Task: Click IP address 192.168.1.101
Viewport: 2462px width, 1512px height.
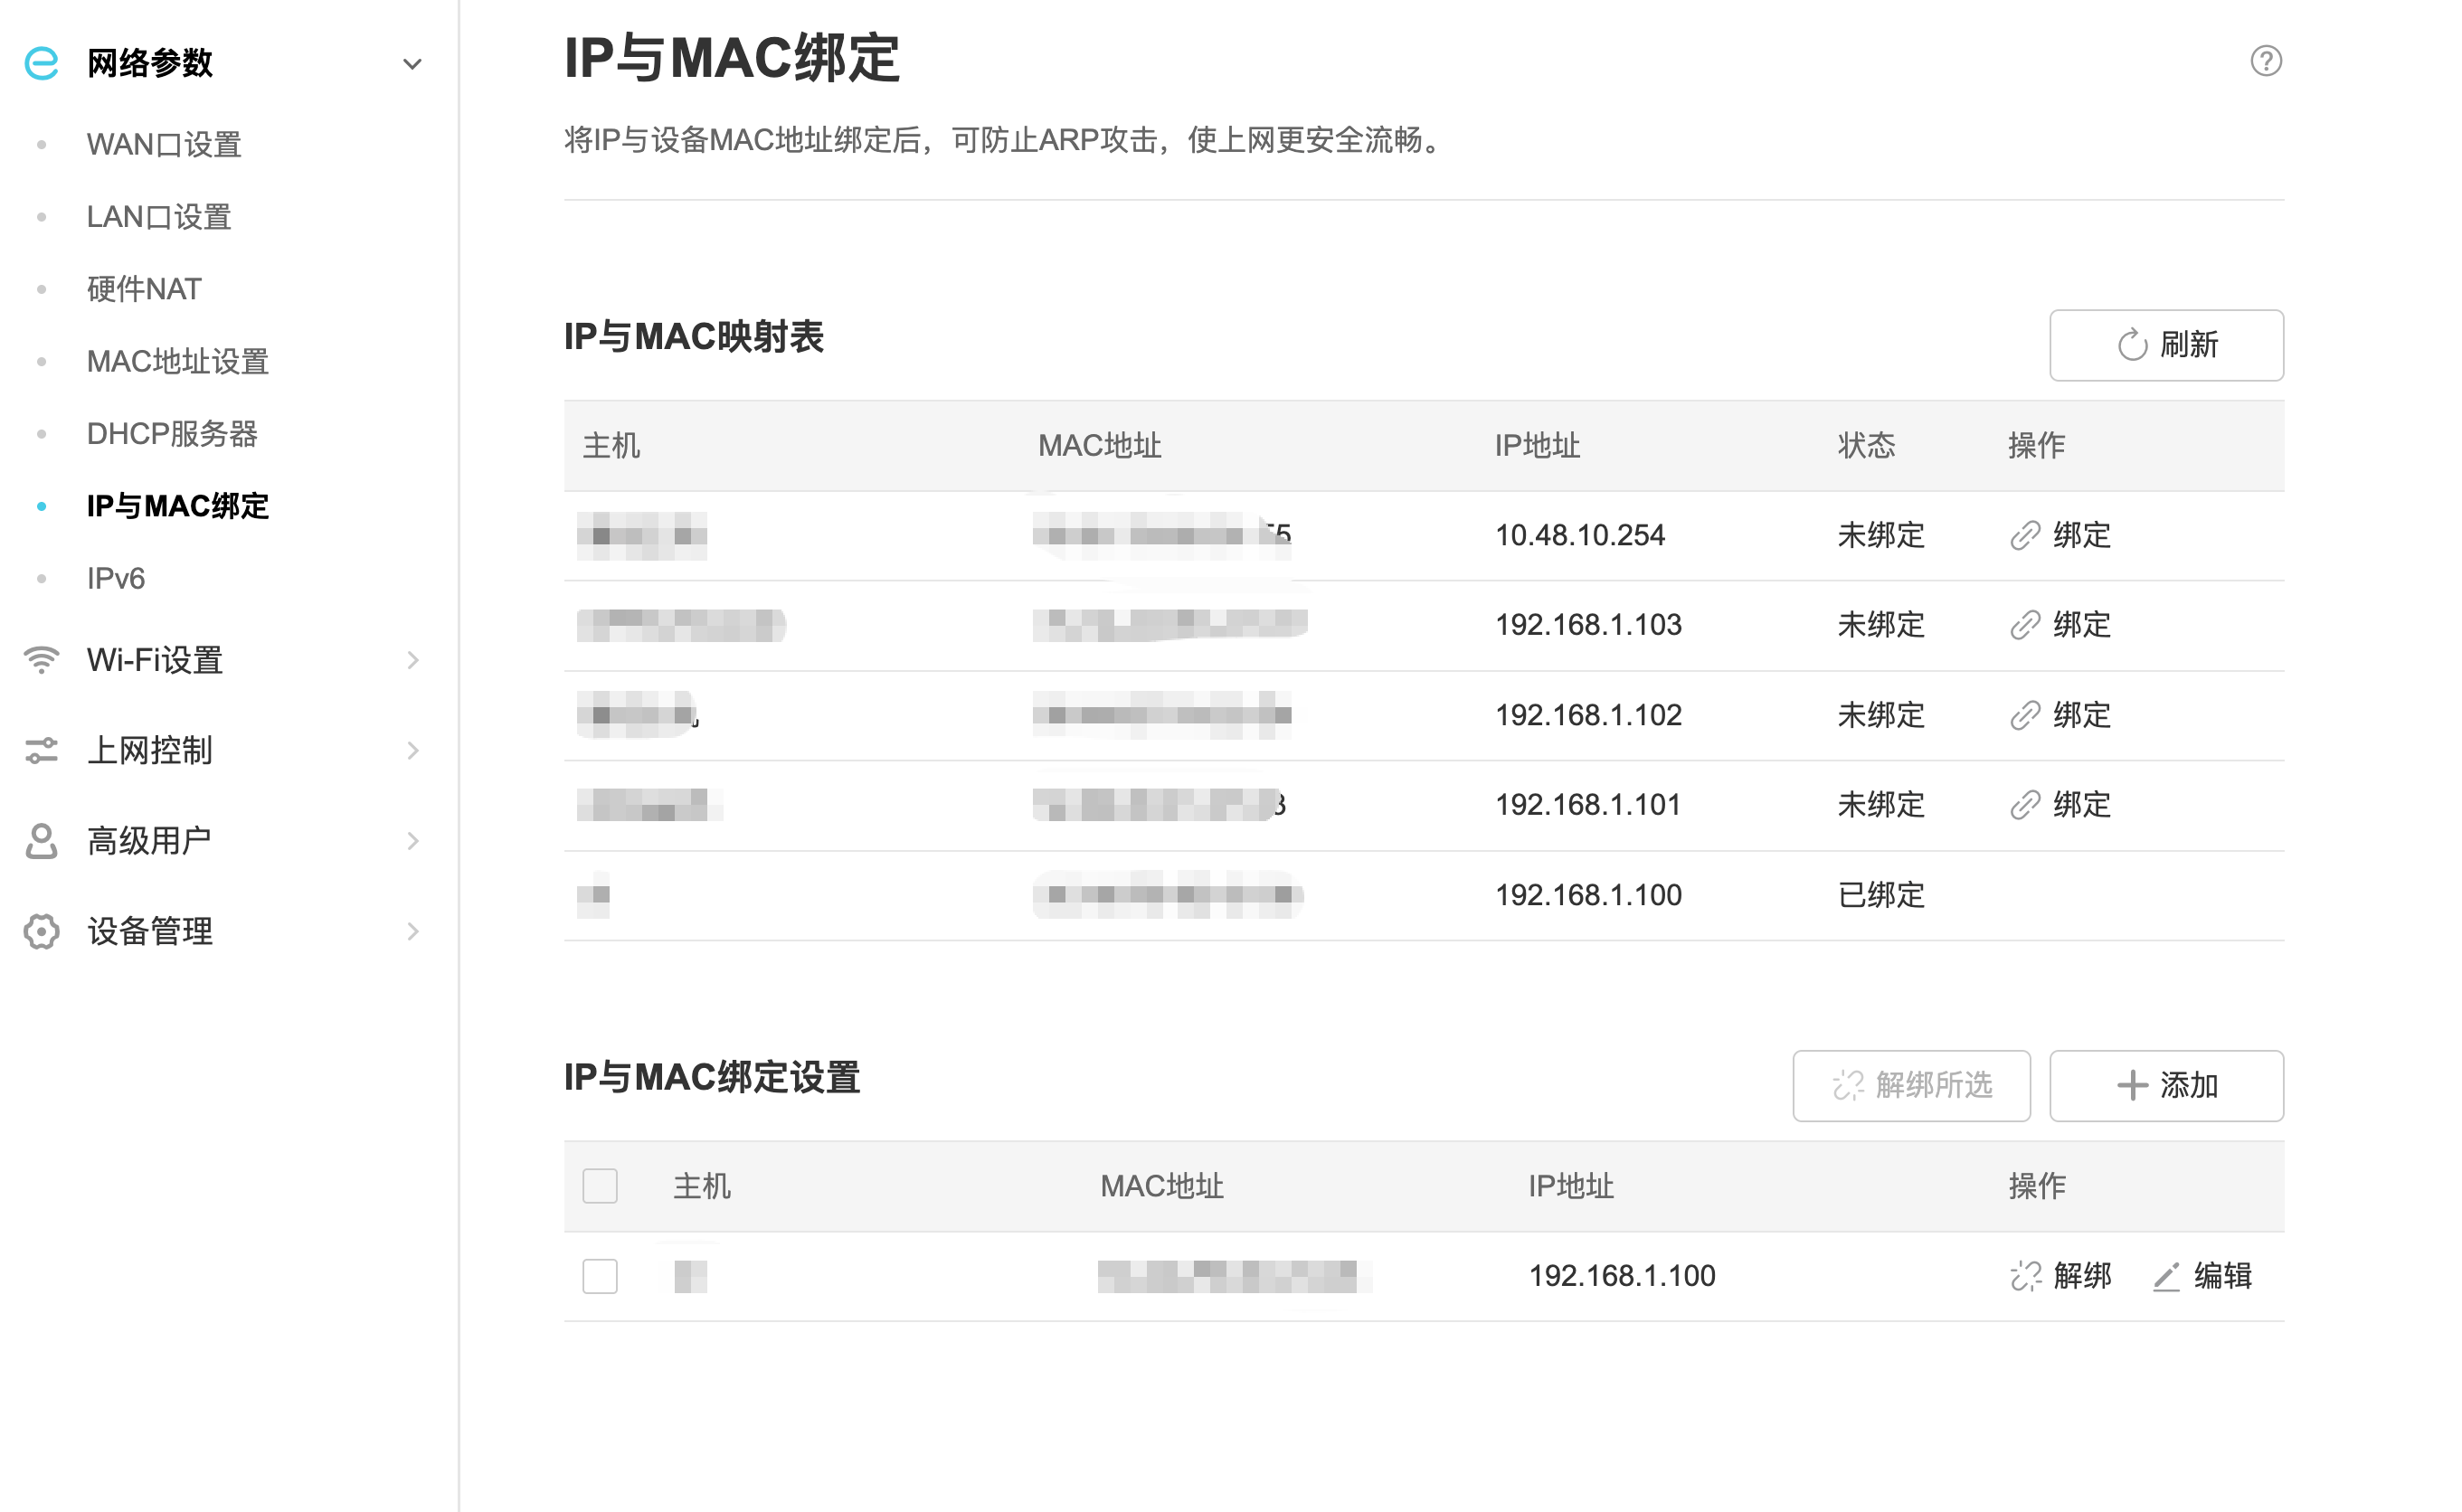Action: [x=1588, y=805]
